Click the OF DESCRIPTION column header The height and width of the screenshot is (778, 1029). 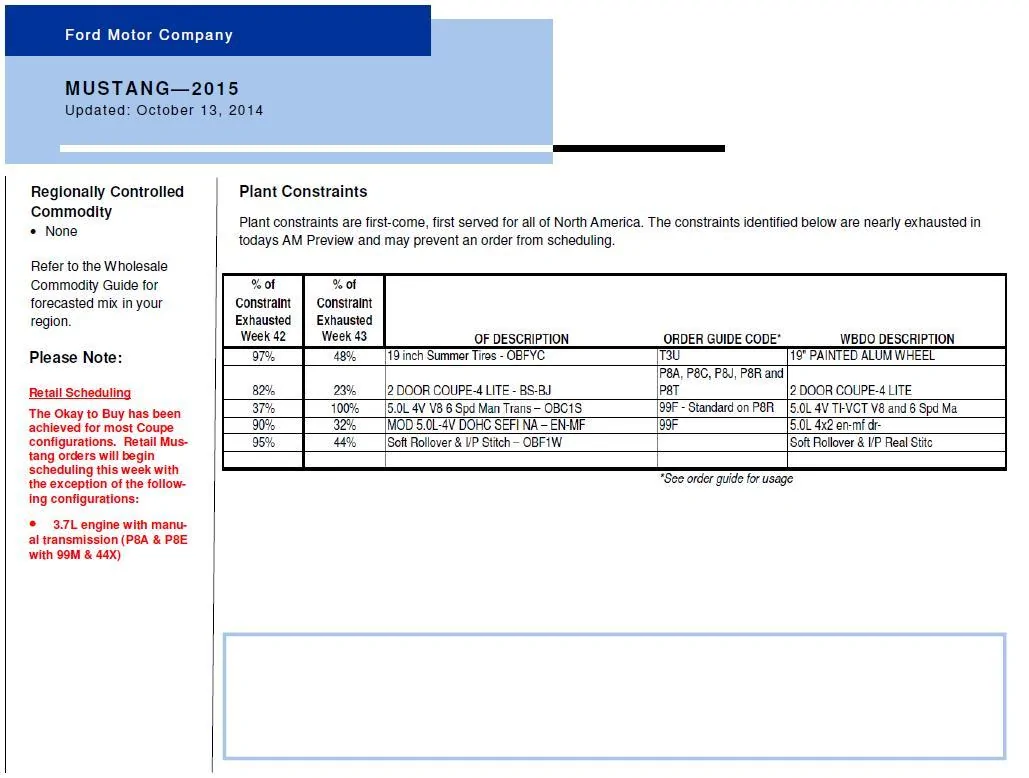(522, 338)
